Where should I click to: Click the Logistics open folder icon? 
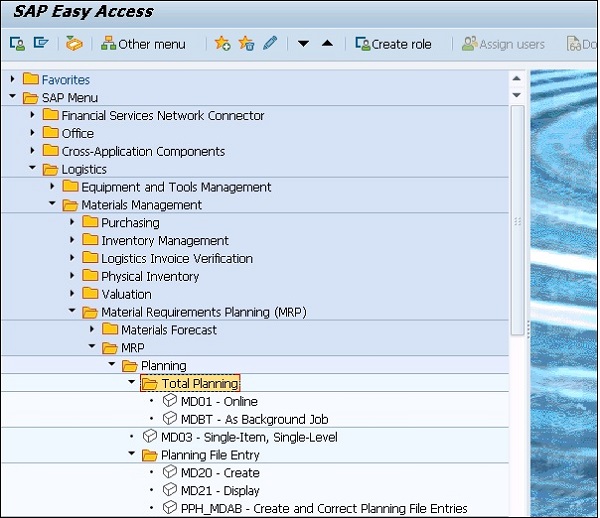[51, 169]
